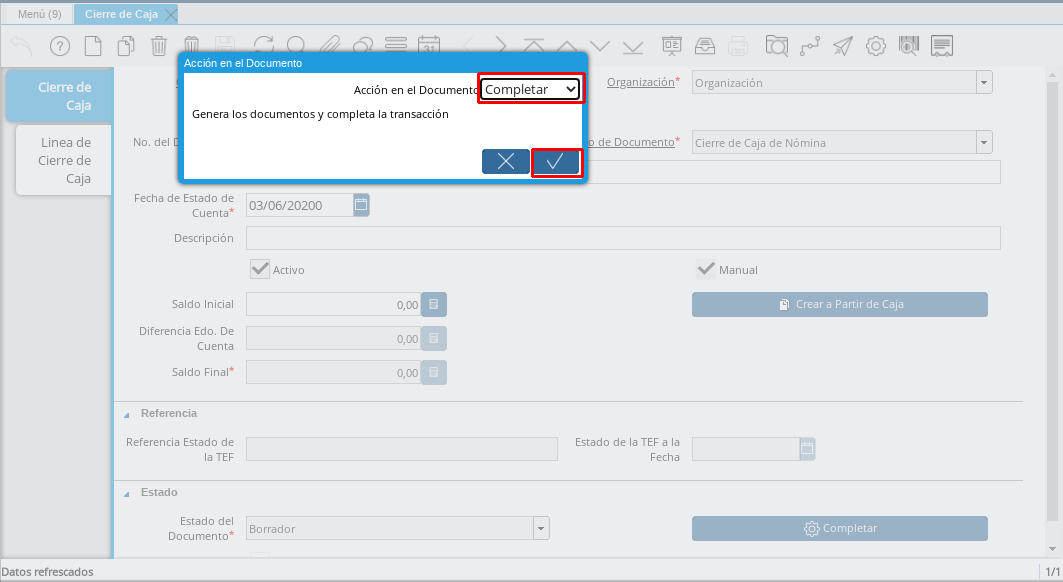Open calculator for Saldo Inicial
This screenshot has height=582, width=1063.
point(434,305)
